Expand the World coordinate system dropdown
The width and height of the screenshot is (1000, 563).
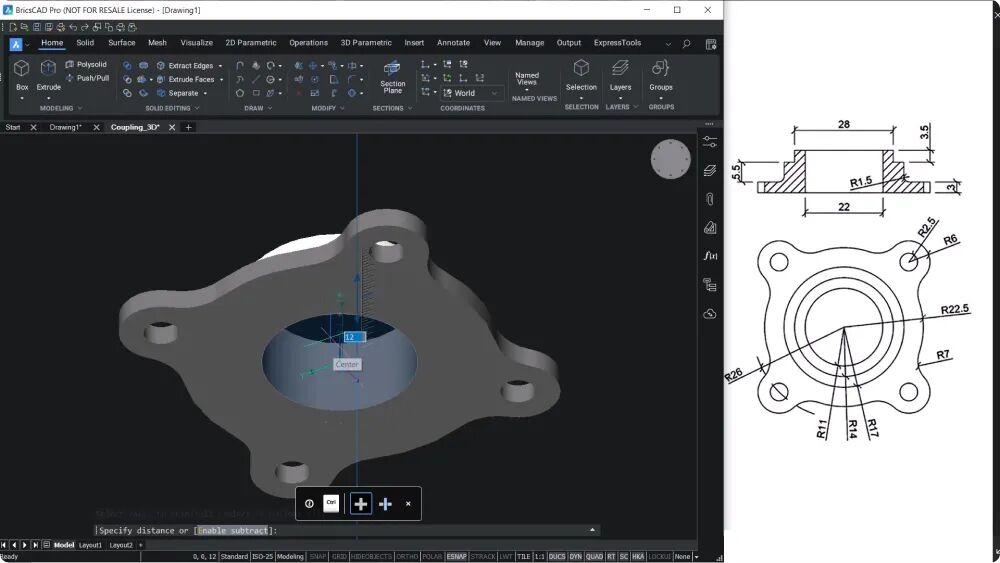point(494,93)
